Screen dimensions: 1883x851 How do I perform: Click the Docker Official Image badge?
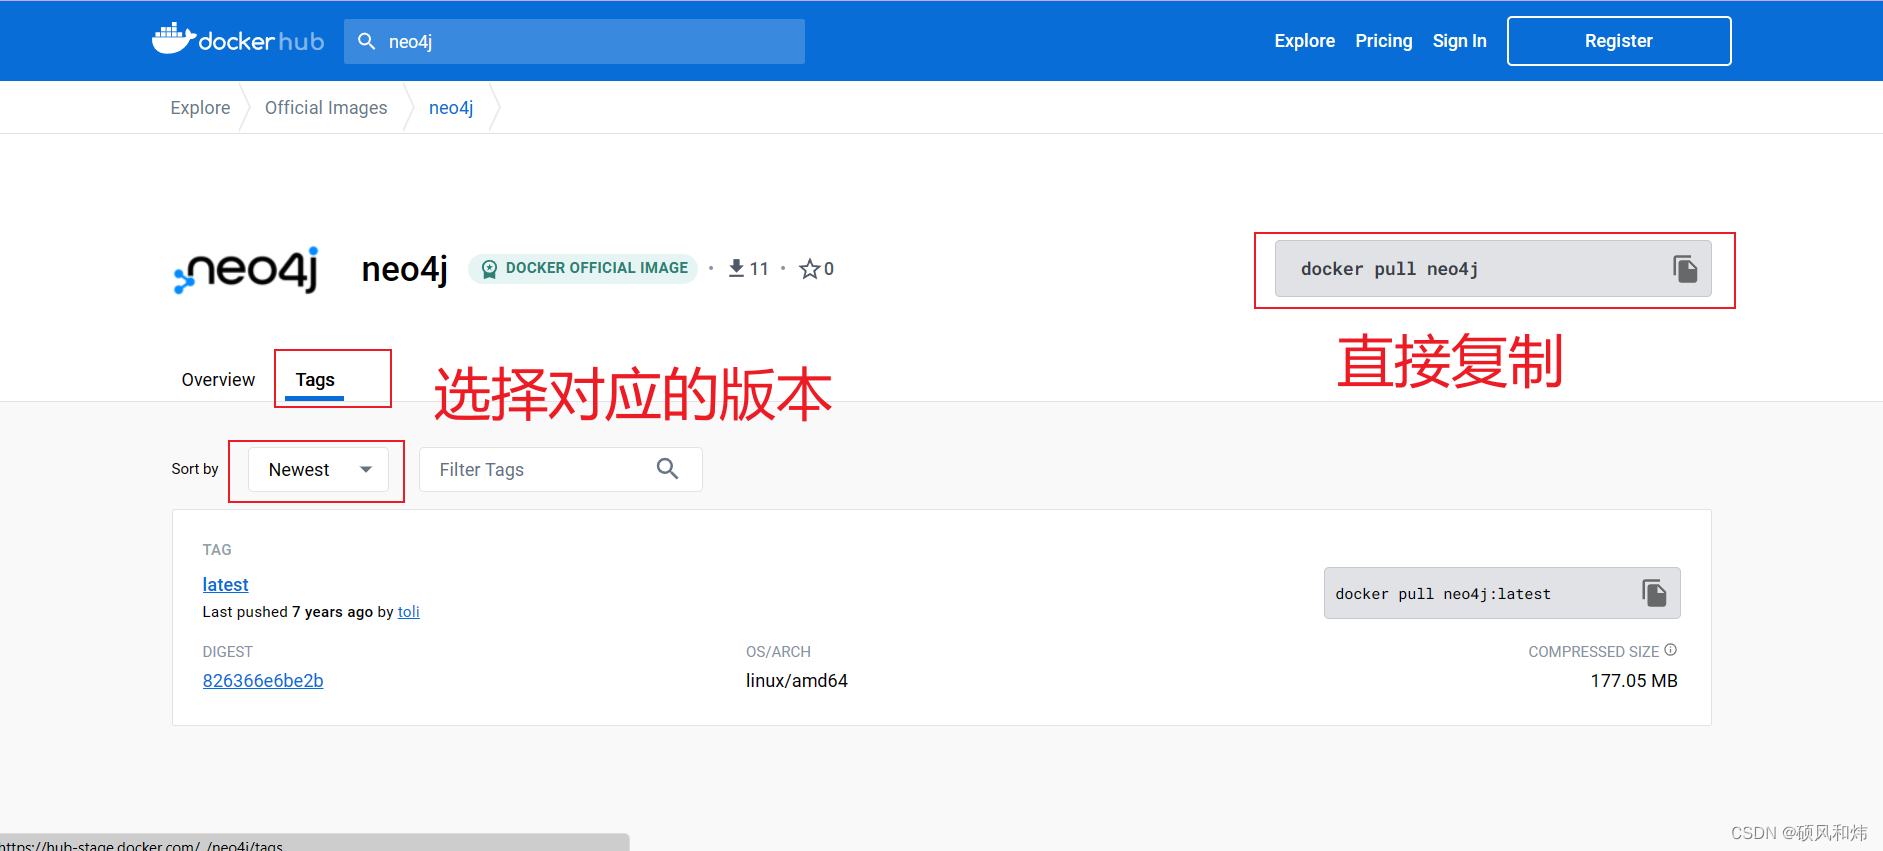(x=583, y=268)
